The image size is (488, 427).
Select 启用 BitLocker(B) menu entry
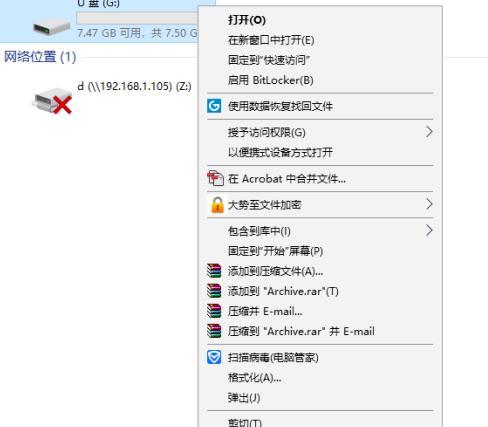(270, 80)
